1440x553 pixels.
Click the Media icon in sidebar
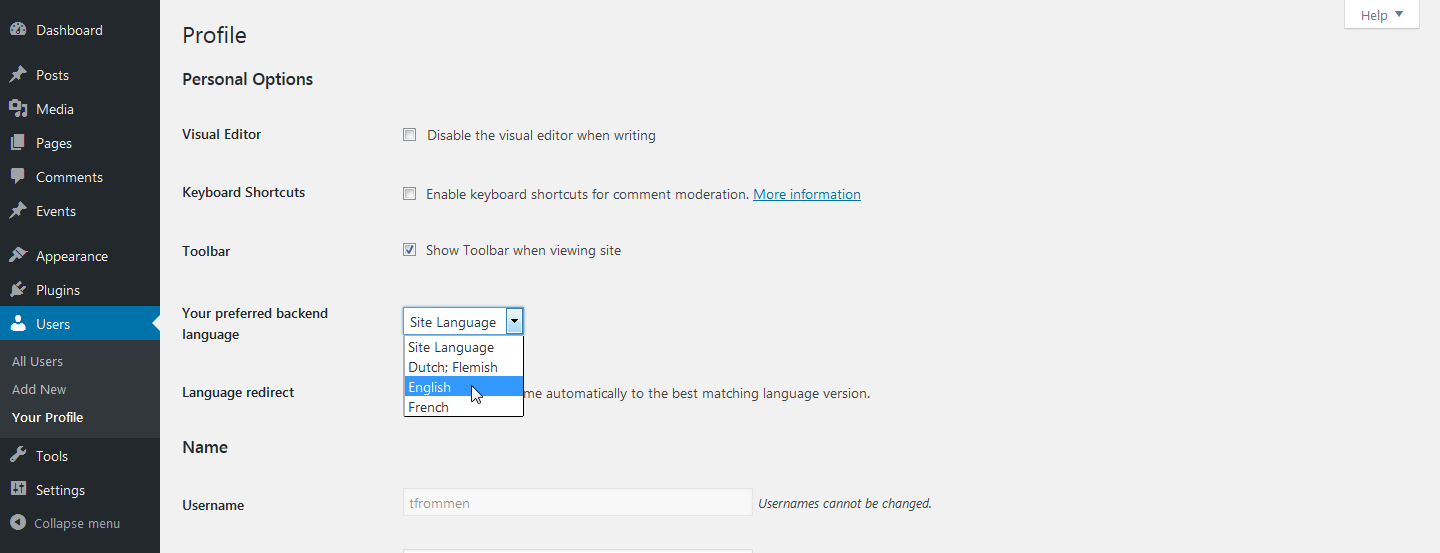pyautogui.click(x=18, y=109)
